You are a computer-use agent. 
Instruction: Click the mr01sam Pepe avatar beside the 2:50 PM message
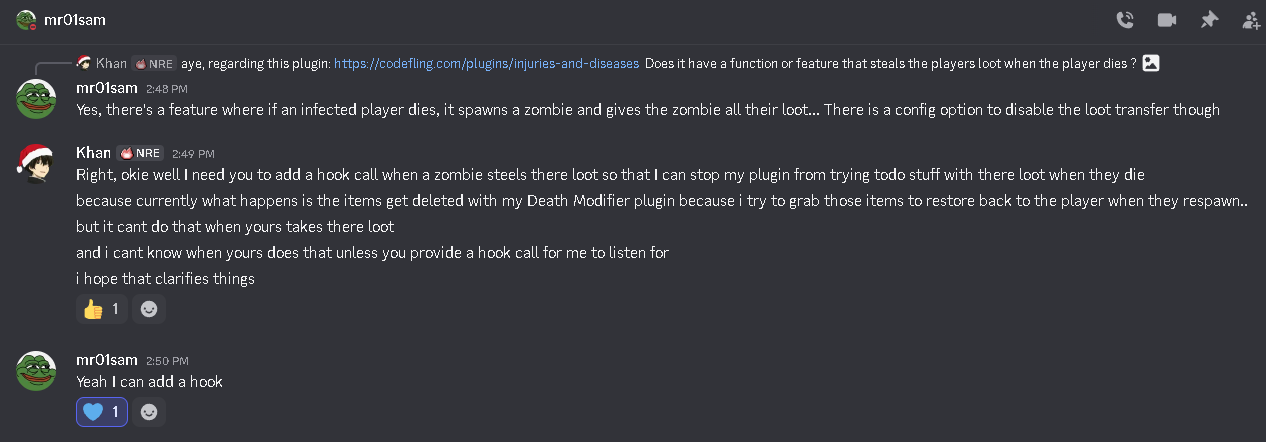(35, 370)
